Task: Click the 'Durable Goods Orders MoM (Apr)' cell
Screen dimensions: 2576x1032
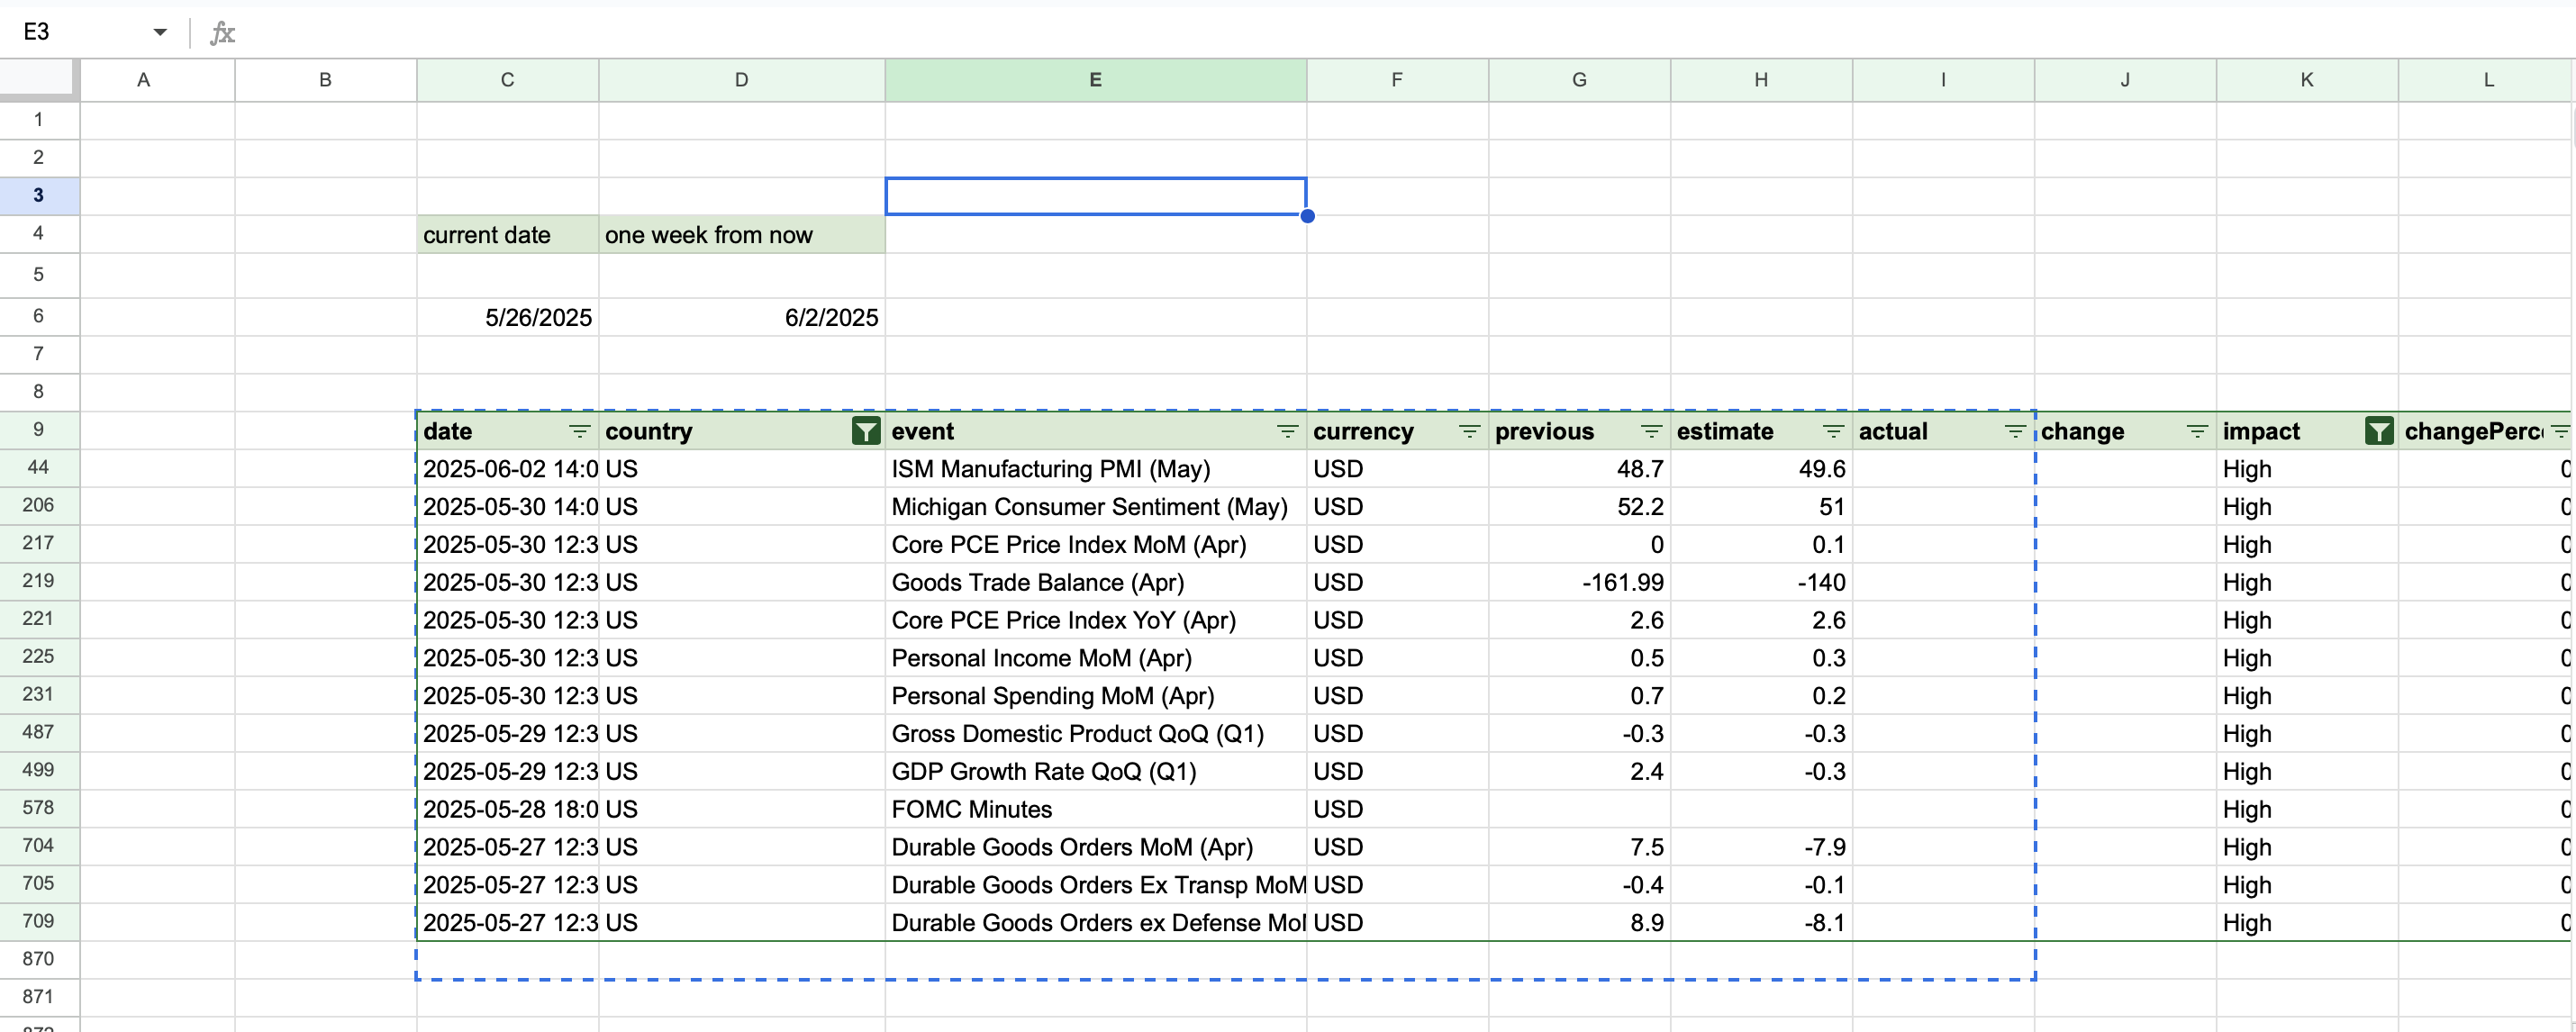Action: [x=1096, y=847]
